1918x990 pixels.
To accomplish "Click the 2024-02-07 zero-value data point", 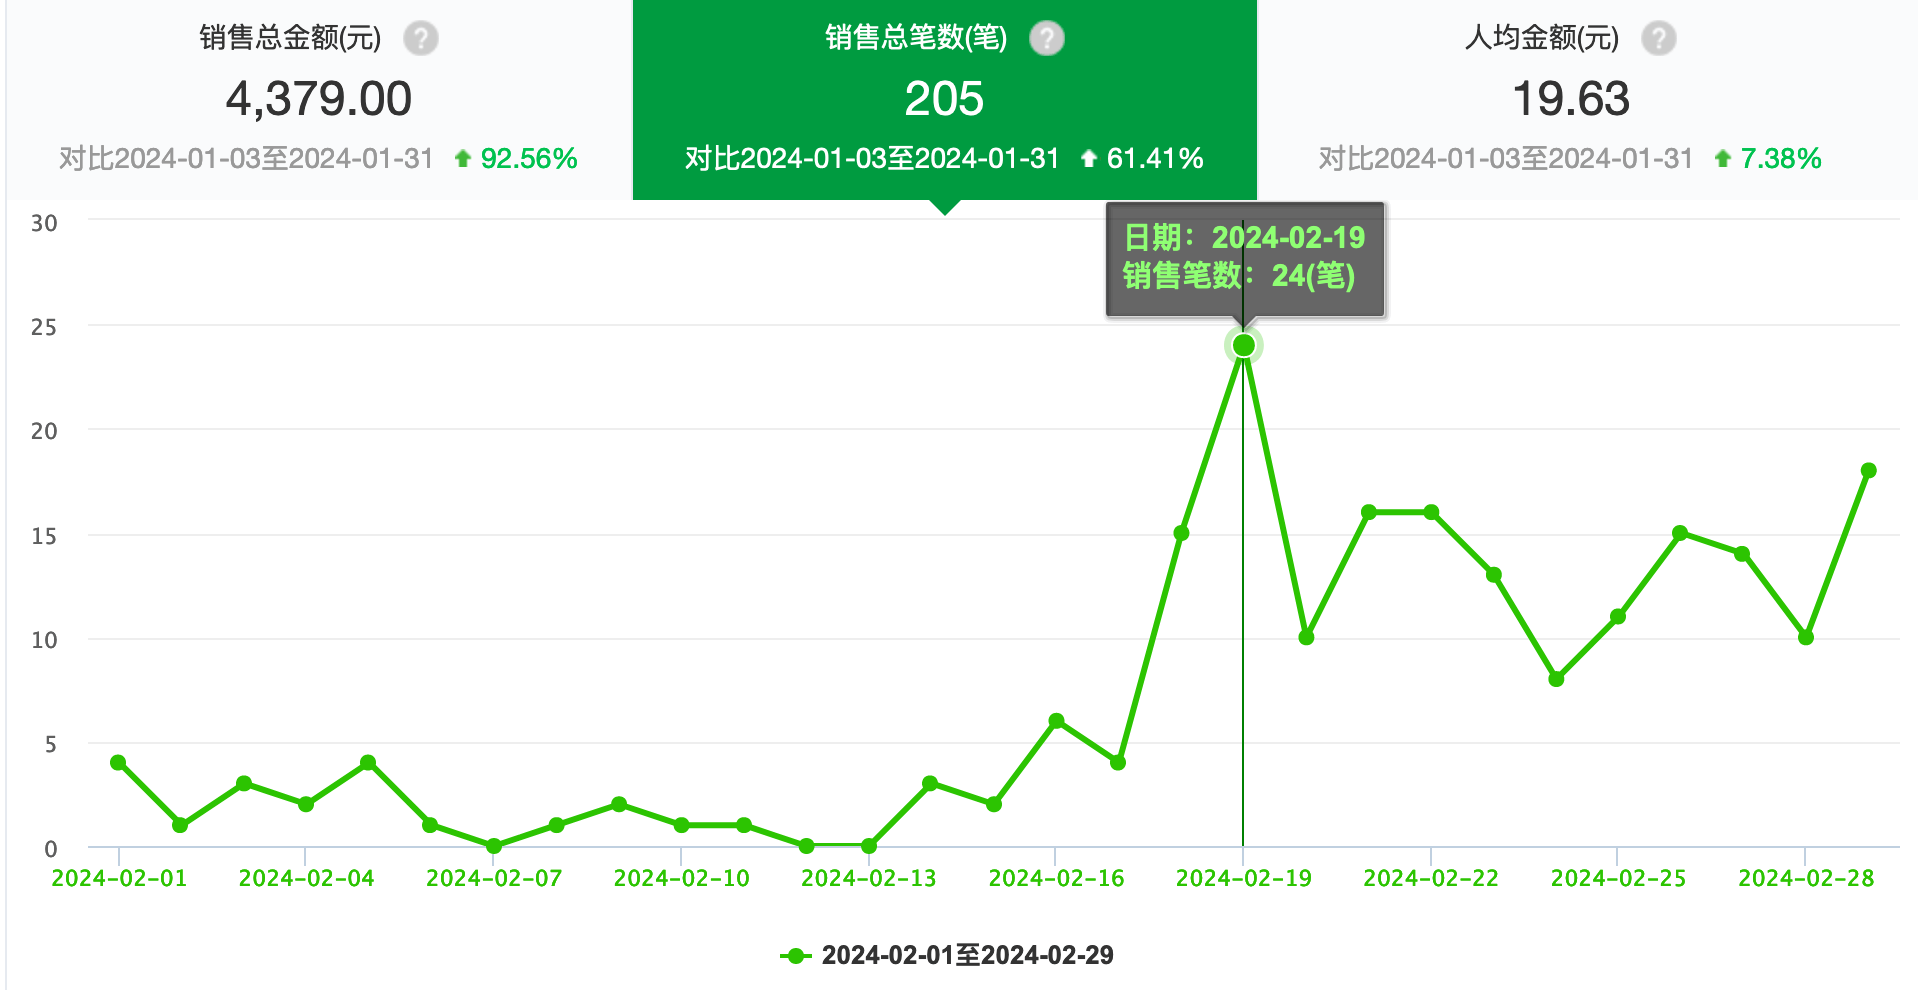I will tap(493, 846).
